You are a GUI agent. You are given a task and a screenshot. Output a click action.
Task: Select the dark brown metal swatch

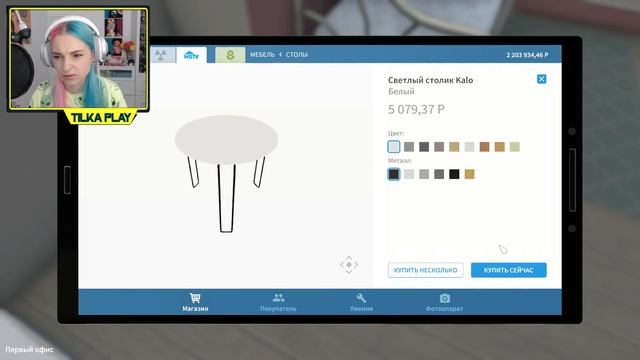[394, 174]
